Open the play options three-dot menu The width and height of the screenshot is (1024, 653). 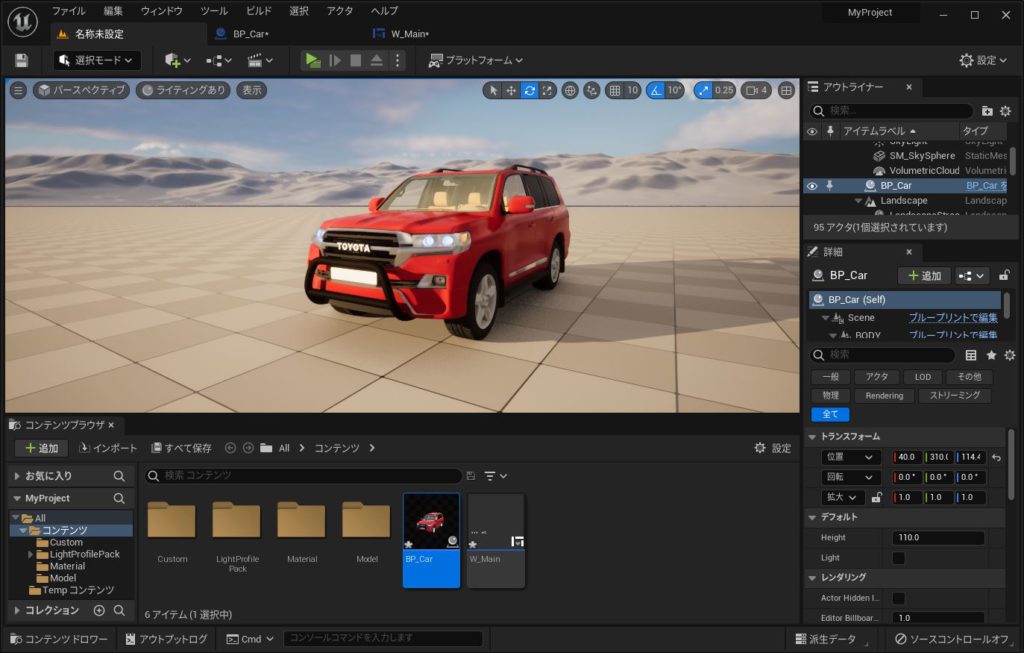(397, 60)
